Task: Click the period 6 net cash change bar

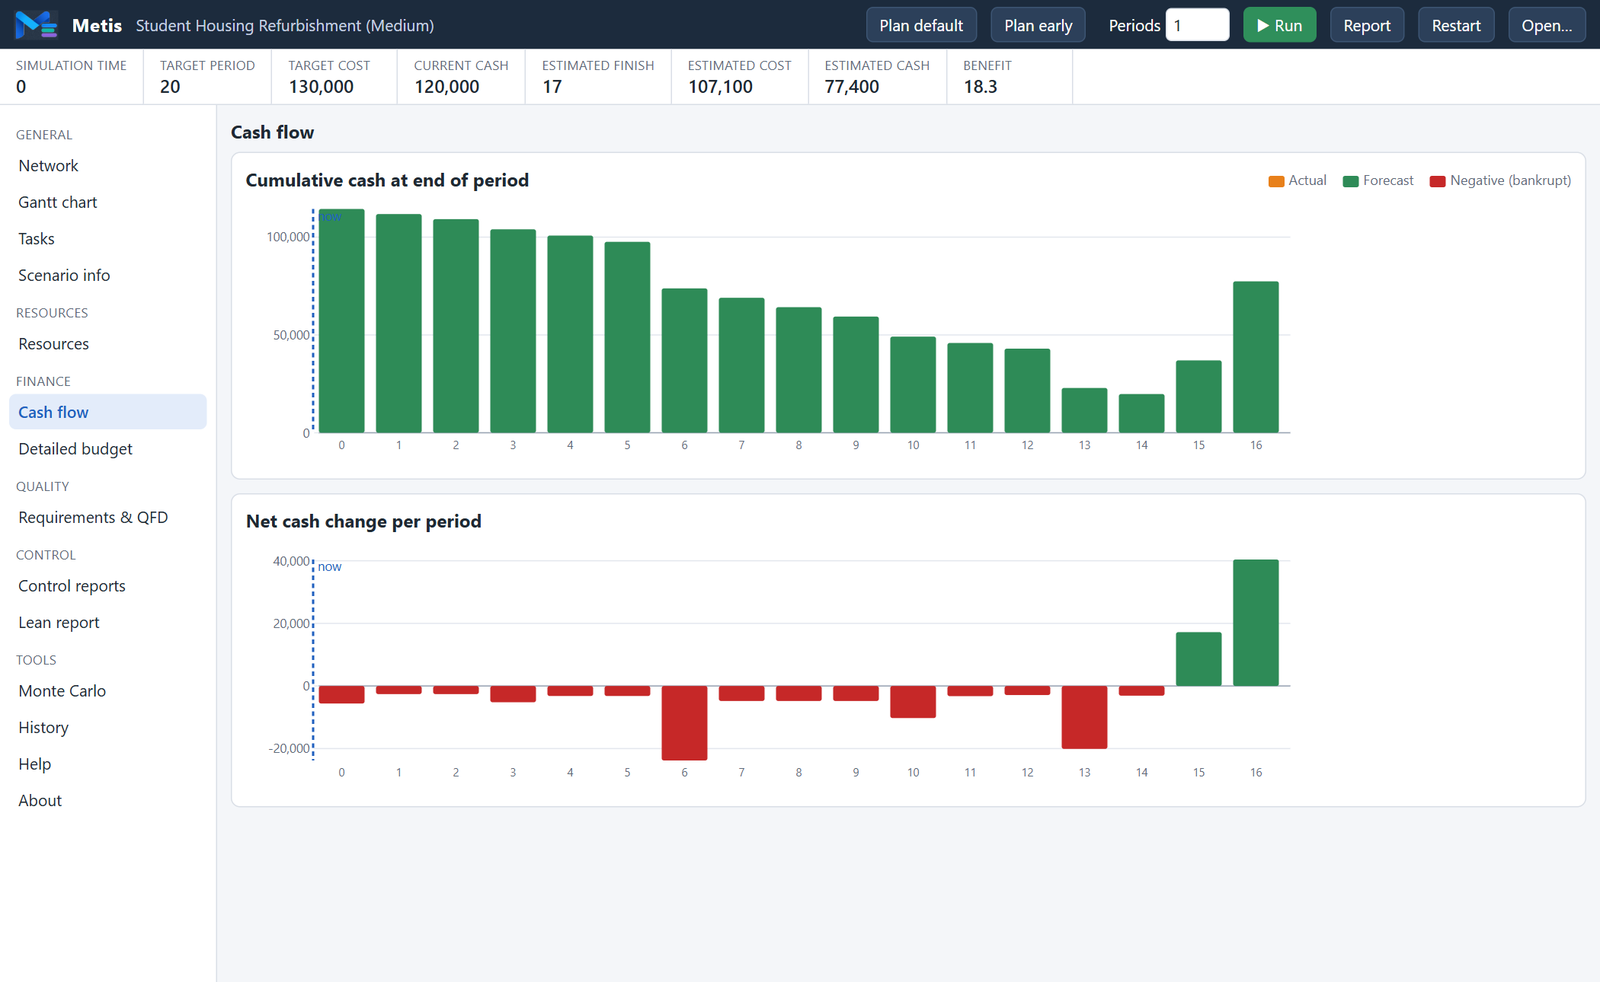Action: 685,723
